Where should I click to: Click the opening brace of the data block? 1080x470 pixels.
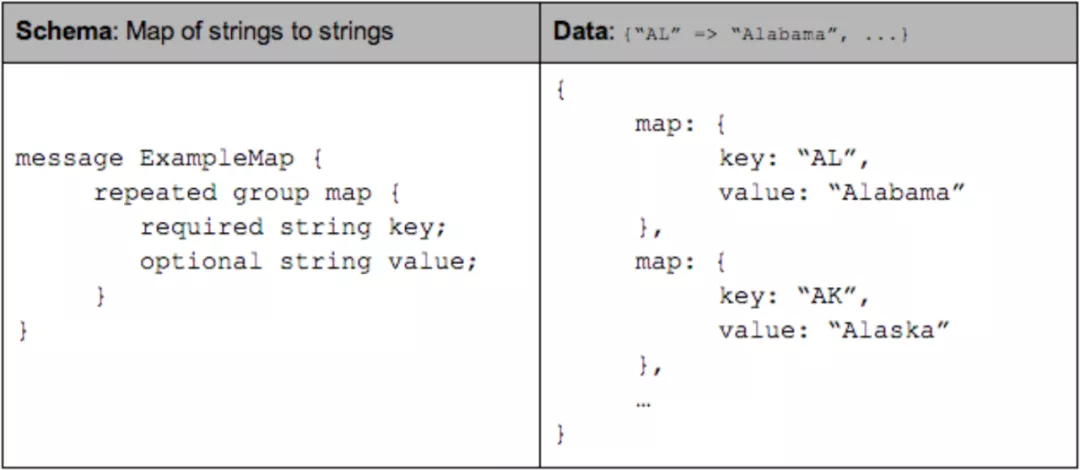point(561,91)
